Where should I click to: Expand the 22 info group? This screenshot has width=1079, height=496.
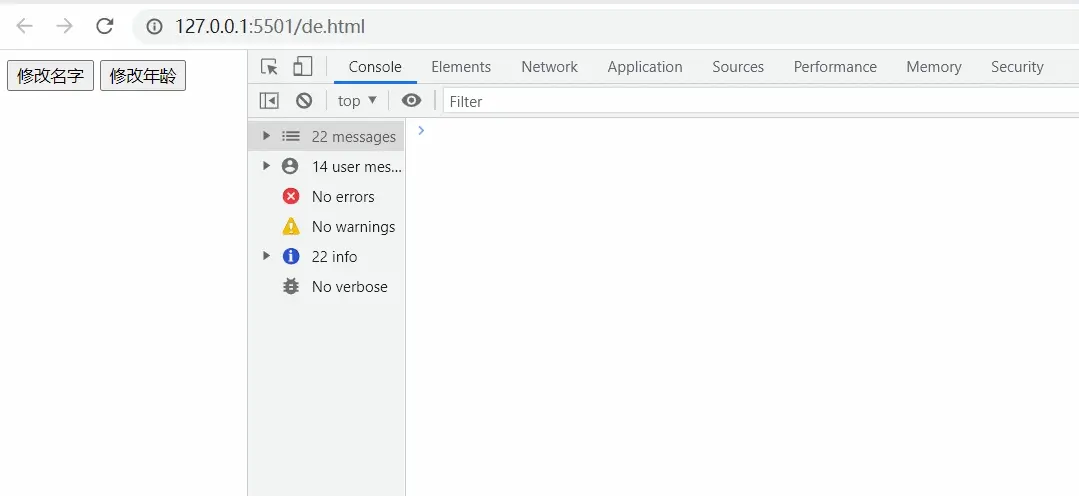(266, 256)
